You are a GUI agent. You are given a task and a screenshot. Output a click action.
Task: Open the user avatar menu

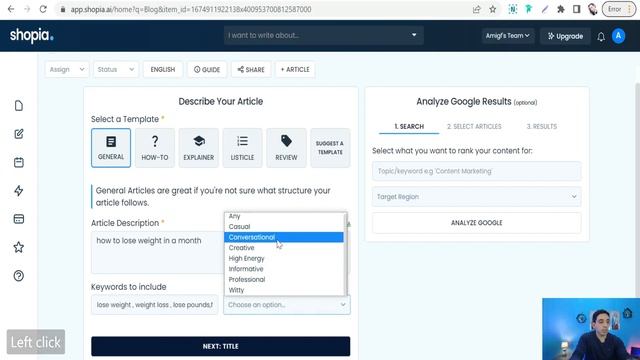pyautogui.click(x=618, y=36)
